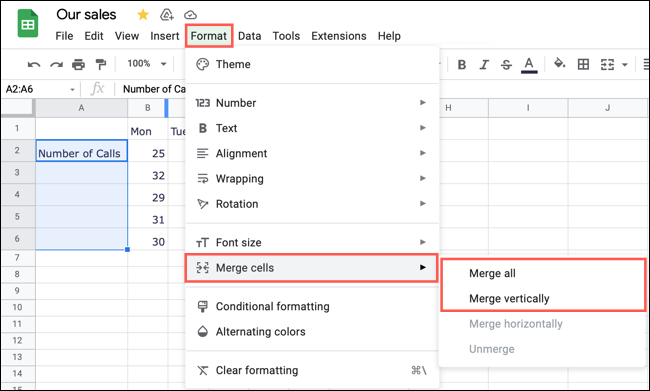Expand the Alignment submenu
This screenshot has height=391, width=650.
point(312,153)
